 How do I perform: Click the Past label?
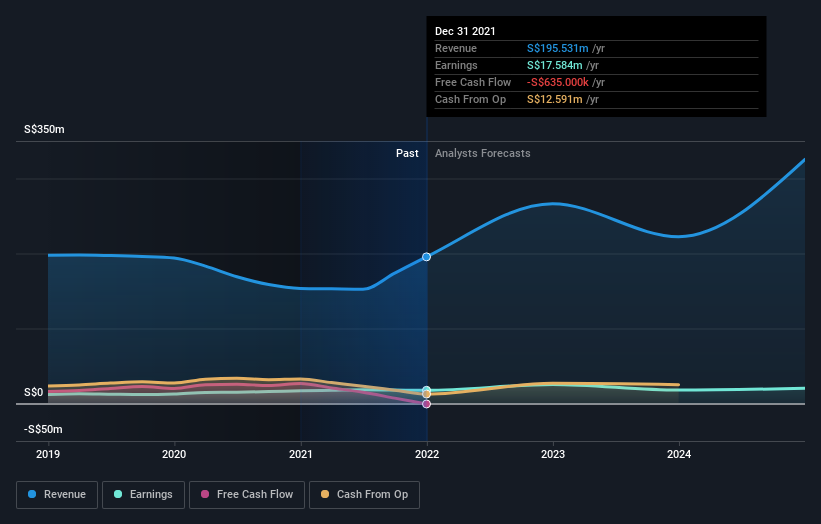[x=407, y=153]
